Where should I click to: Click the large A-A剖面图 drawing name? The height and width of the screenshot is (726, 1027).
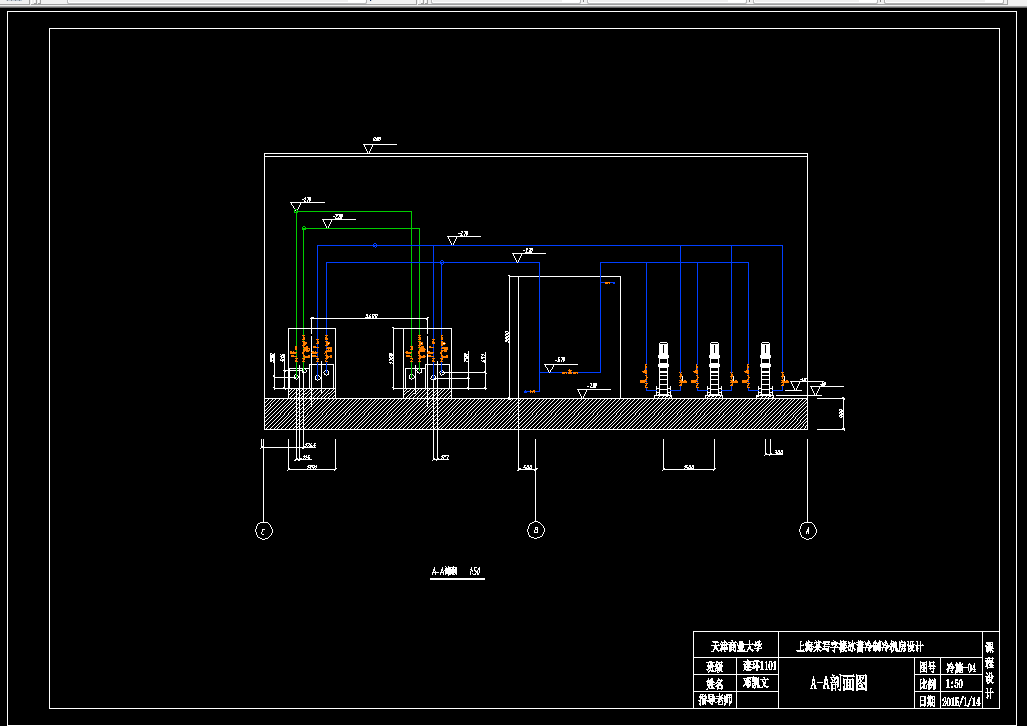tap(838, 683)
